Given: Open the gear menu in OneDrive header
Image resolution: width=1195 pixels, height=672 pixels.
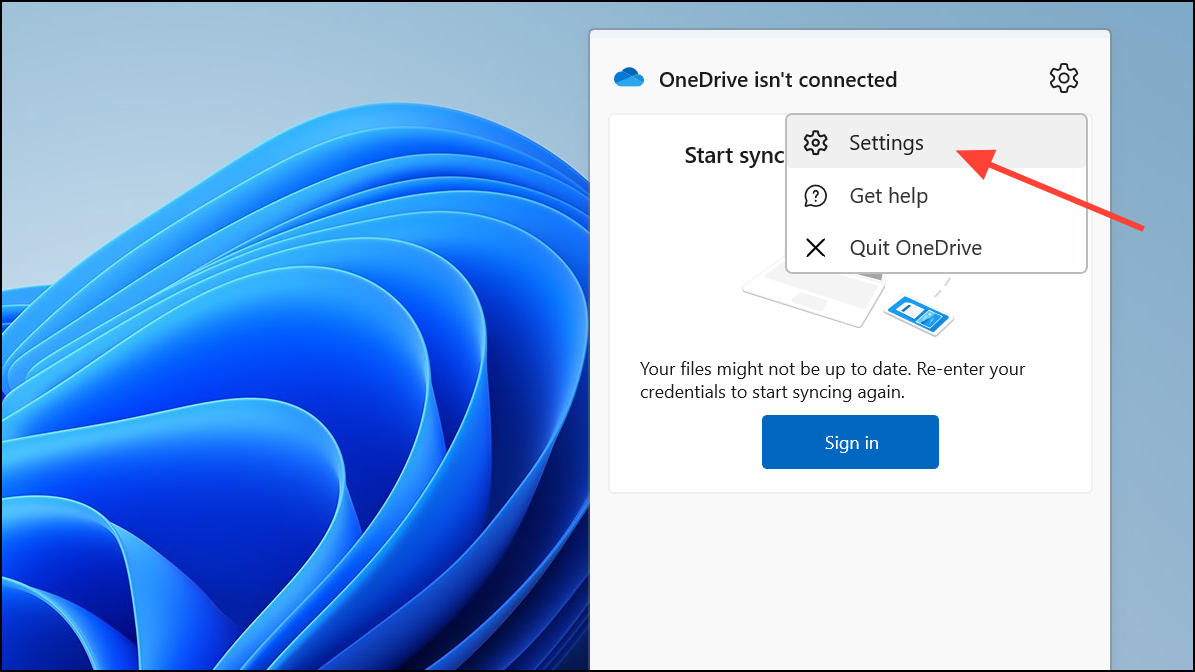Looking at the screenshot, I should pos(1063,78).
